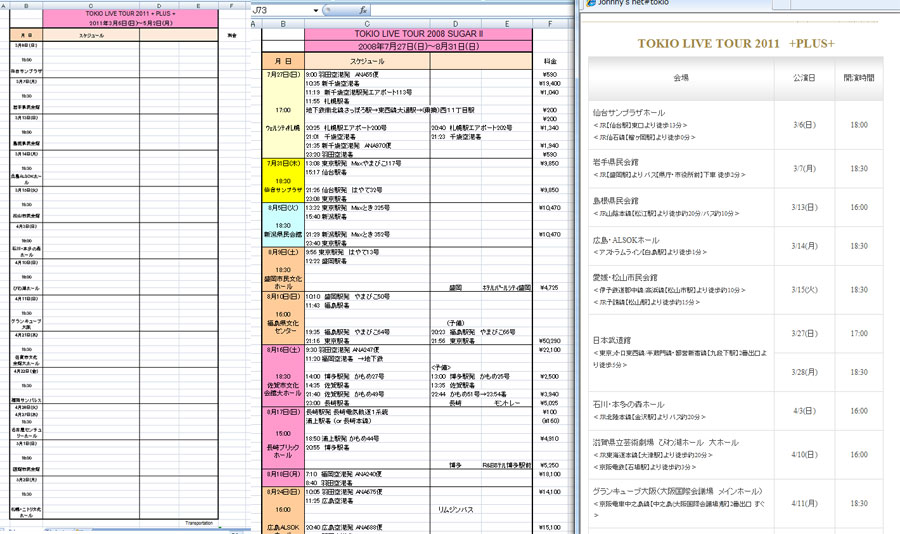
Task: Click the Transportation label below 2011 table
Action: point(199,523)
